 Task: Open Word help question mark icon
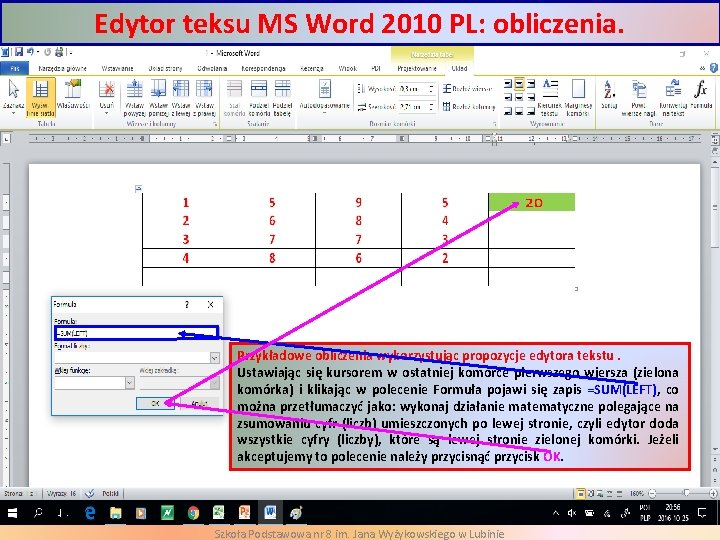click(x=714, y=68)
